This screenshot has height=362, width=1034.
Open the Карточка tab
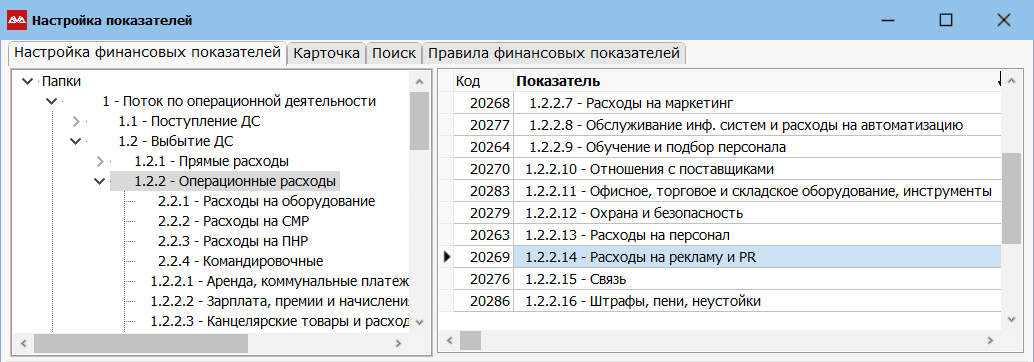(327, 53)
